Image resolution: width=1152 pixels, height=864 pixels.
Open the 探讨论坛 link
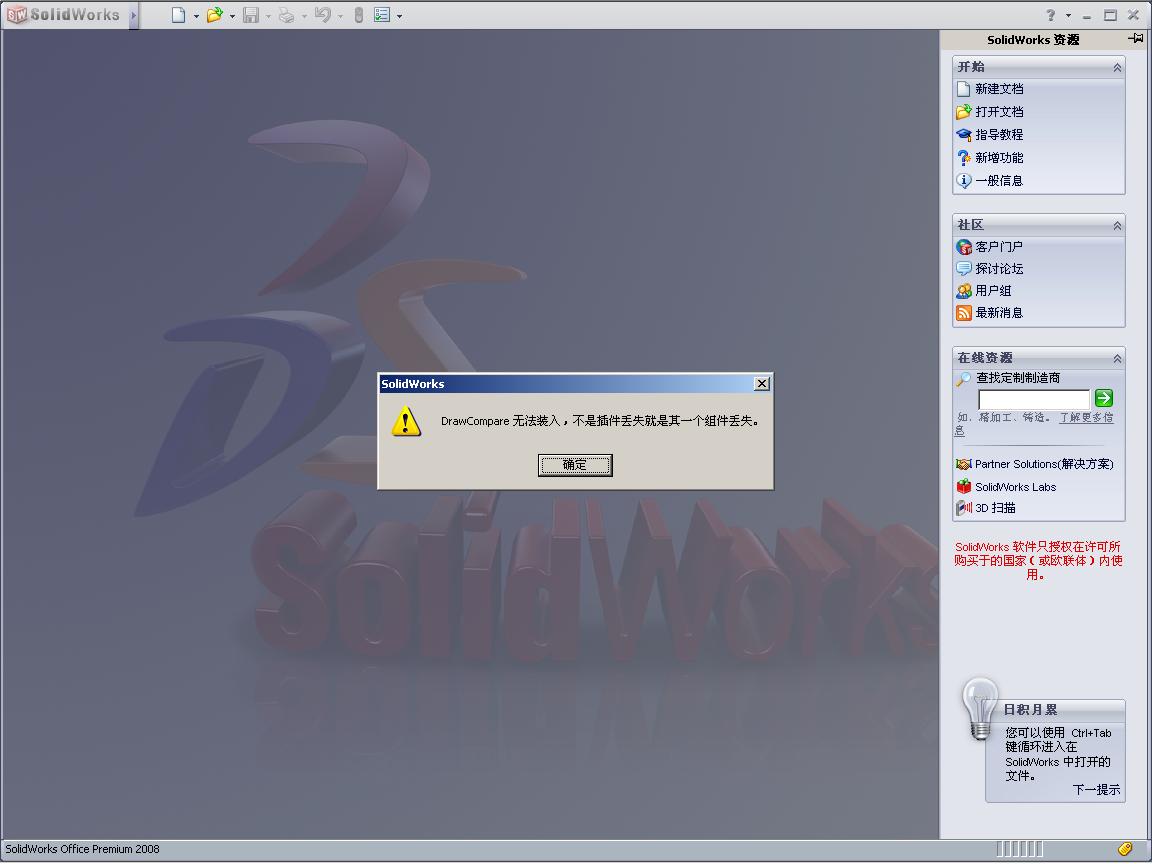998,268
